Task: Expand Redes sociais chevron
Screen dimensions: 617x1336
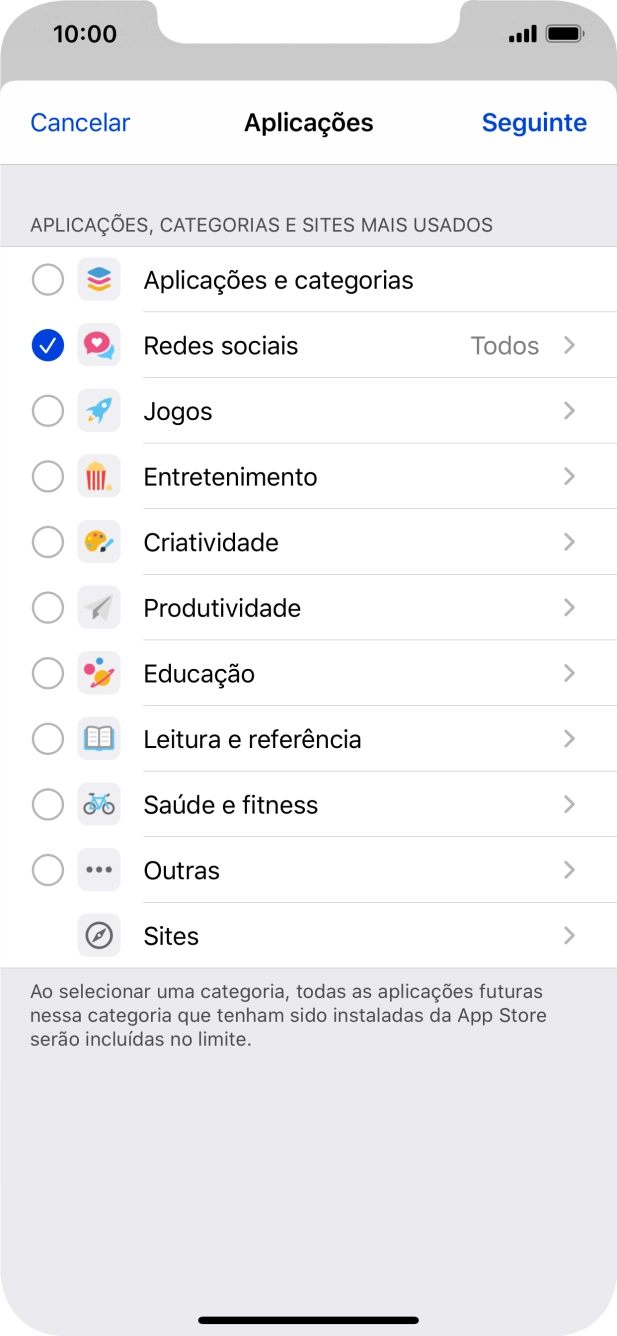Action: point(569,346)
